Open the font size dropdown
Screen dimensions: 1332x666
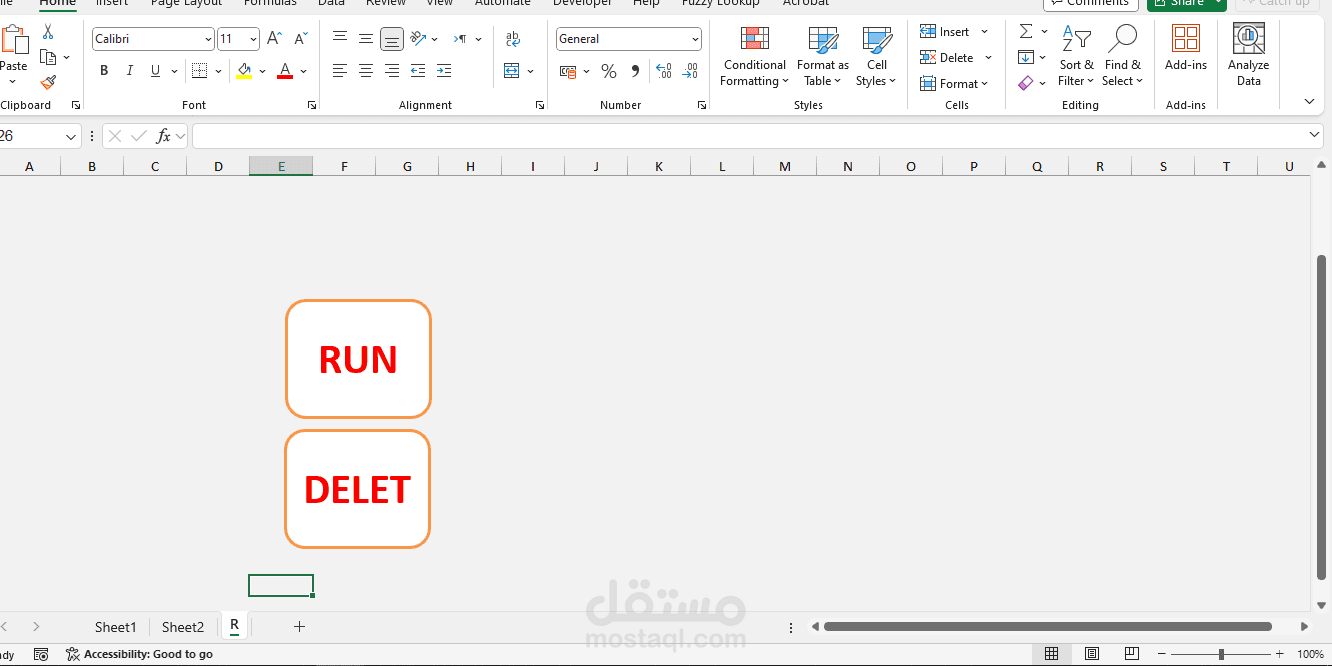click(x=252, y=39)
